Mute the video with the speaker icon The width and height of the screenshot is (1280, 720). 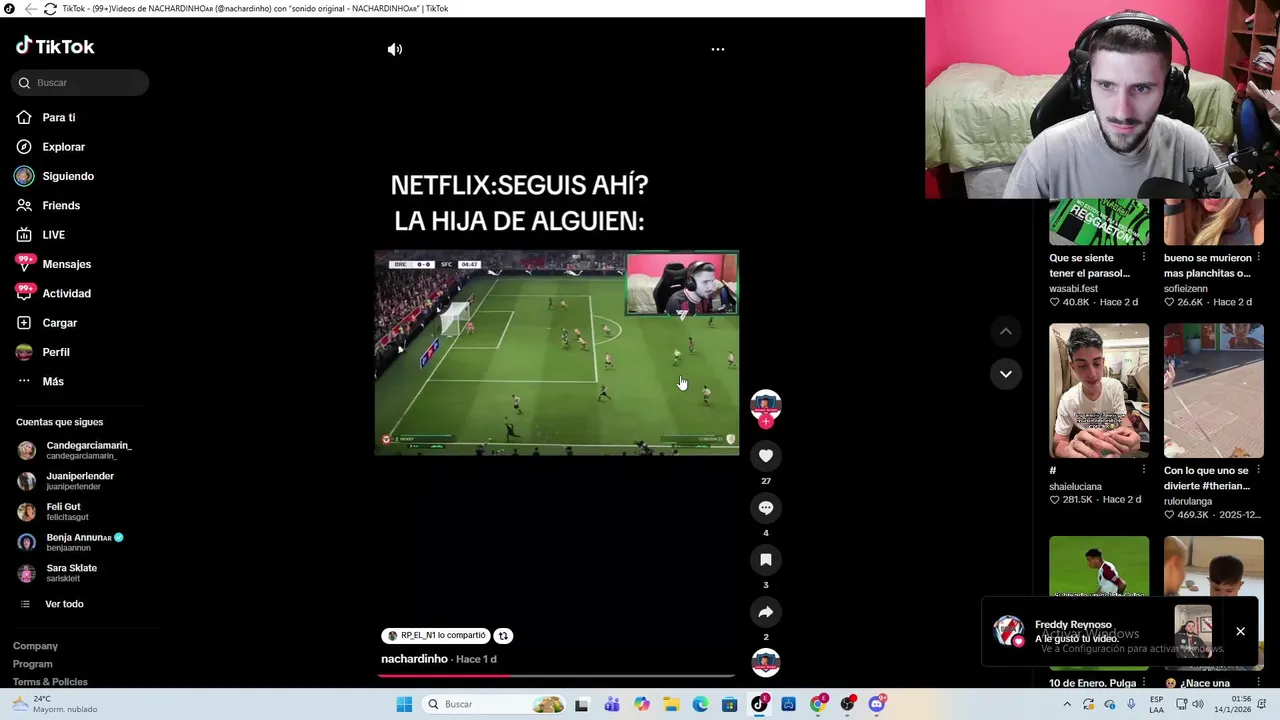click(x=395, y=49)
